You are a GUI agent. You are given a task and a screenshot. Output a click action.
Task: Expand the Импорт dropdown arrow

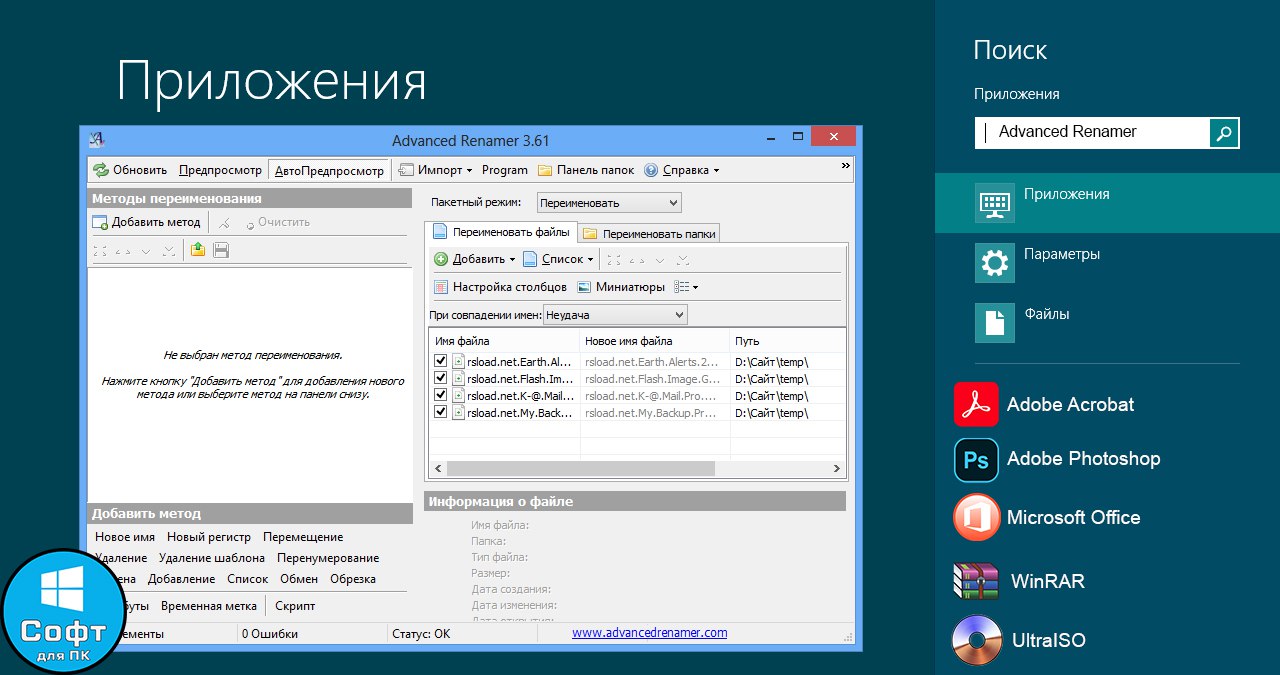pyautogui.click(x=469, y=171)
